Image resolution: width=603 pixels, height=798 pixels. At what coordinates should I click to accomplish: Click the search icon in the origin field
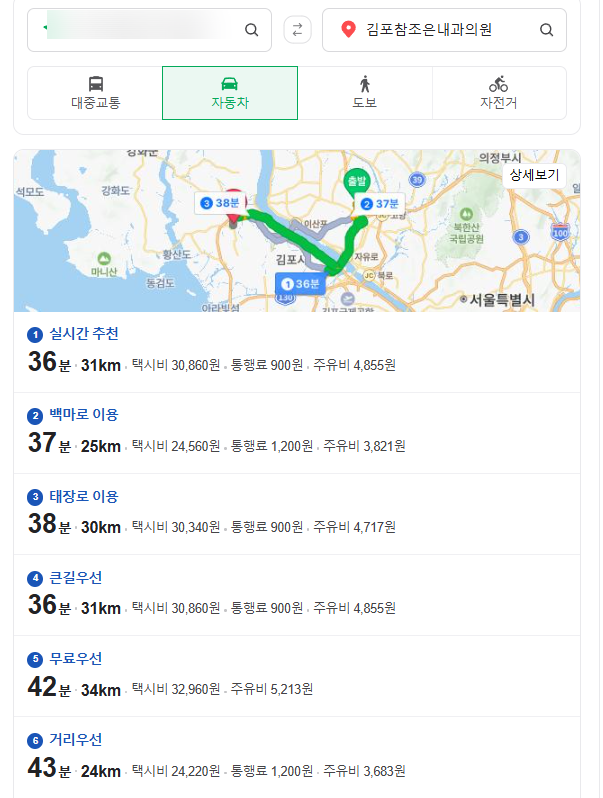click(x=251, y=30)
